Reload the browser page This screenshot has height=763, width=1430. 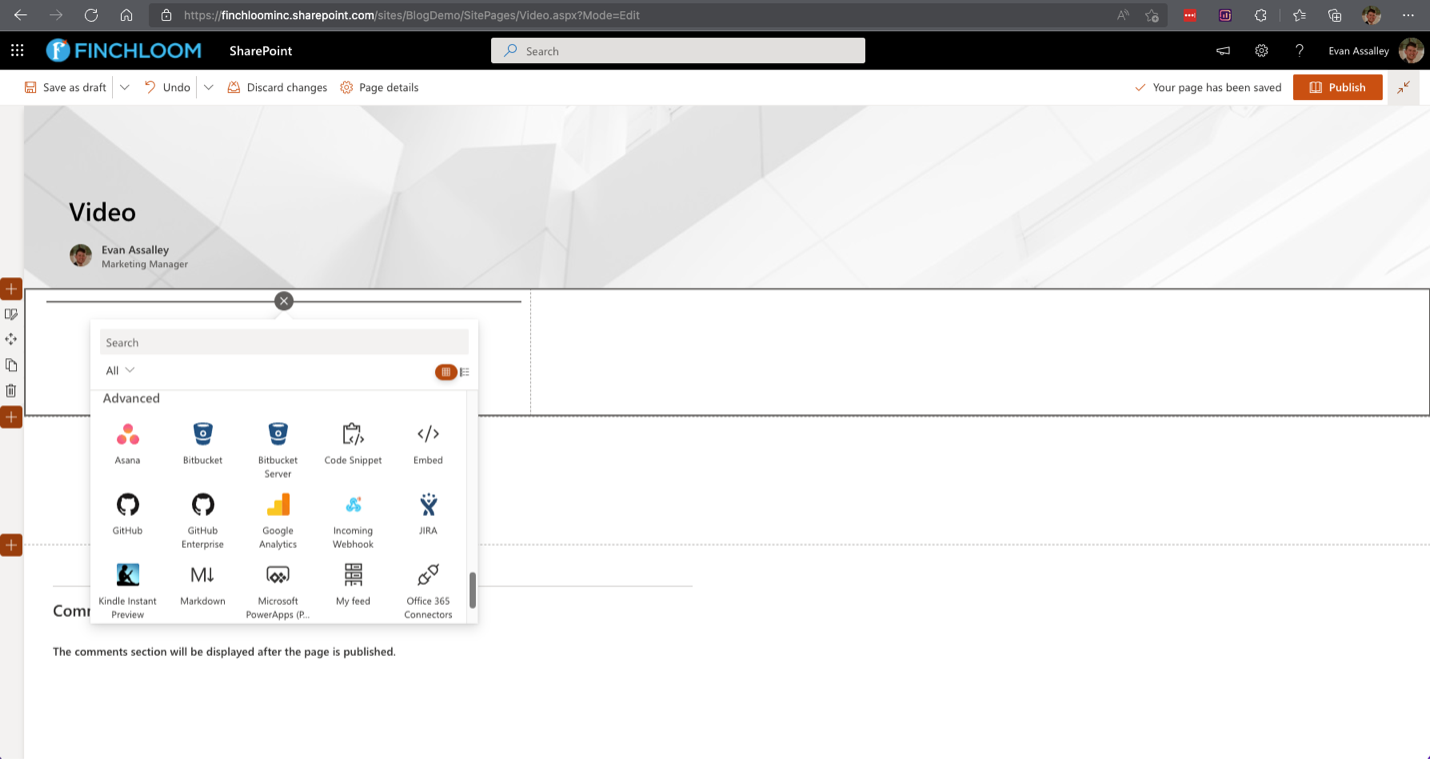coord(91,15)
